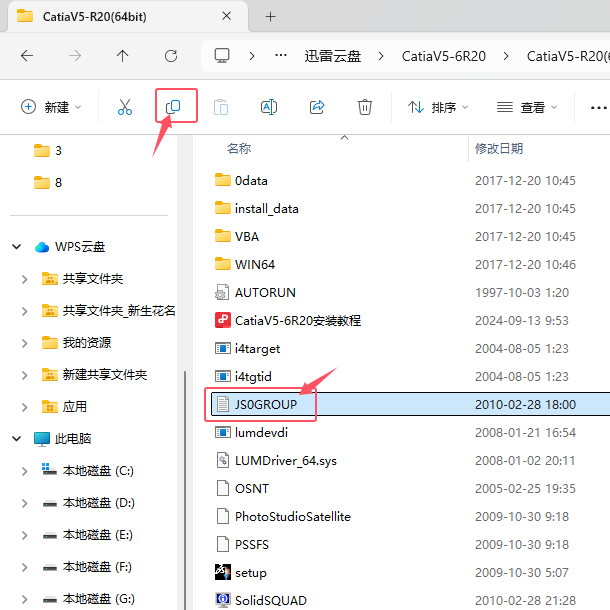
Task: Open the more options ellipsis in toolbar
Action: pyautogui.click(x=598, y=108)
